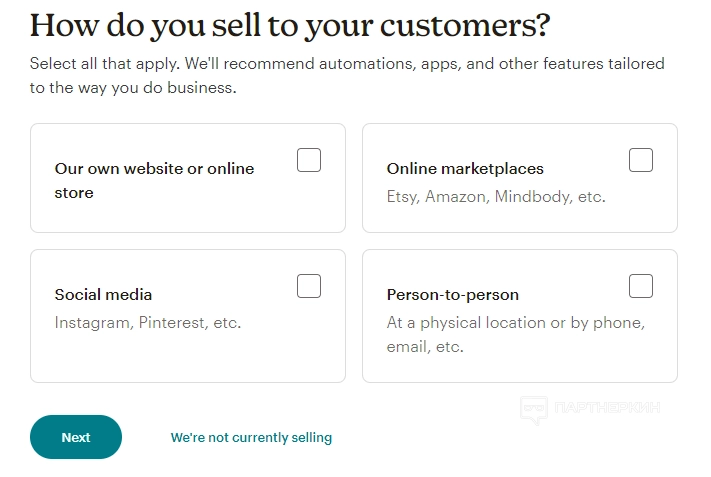Image resolution: width=711 pixels, height=477 pixels.
Task: Select the Person-to-person checkbox
Action: click(x=641, y=286)
